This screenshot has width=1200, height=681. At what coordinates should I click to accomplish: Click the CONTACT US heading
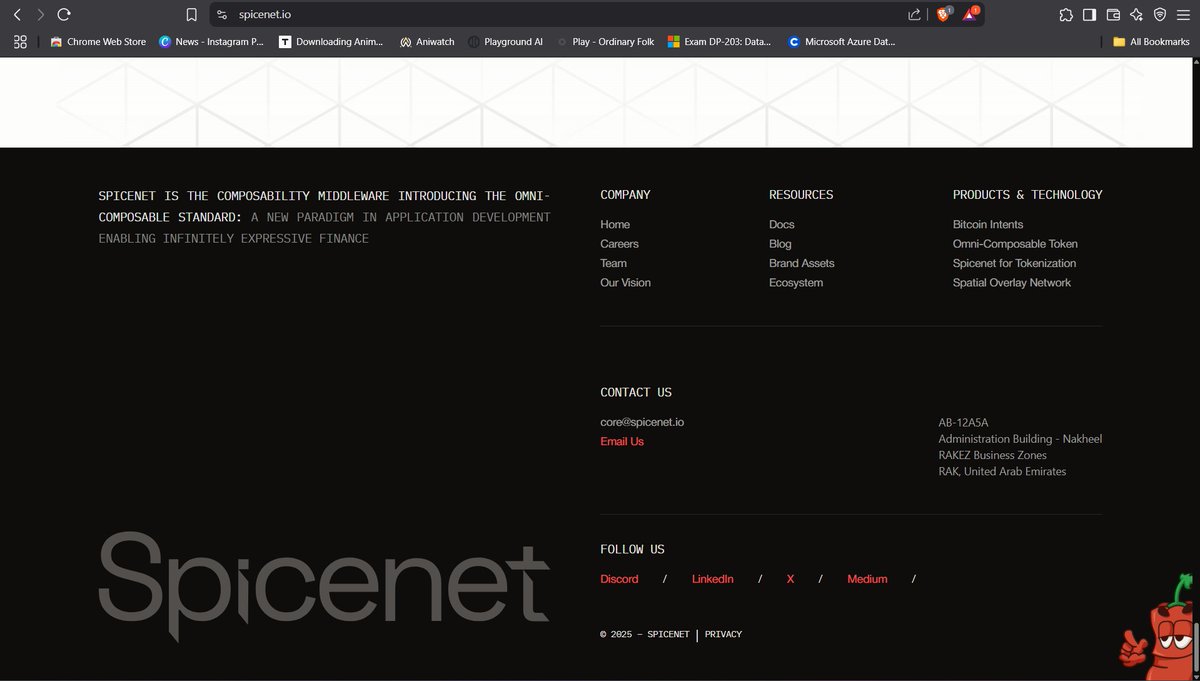click(x=636, y=393)
